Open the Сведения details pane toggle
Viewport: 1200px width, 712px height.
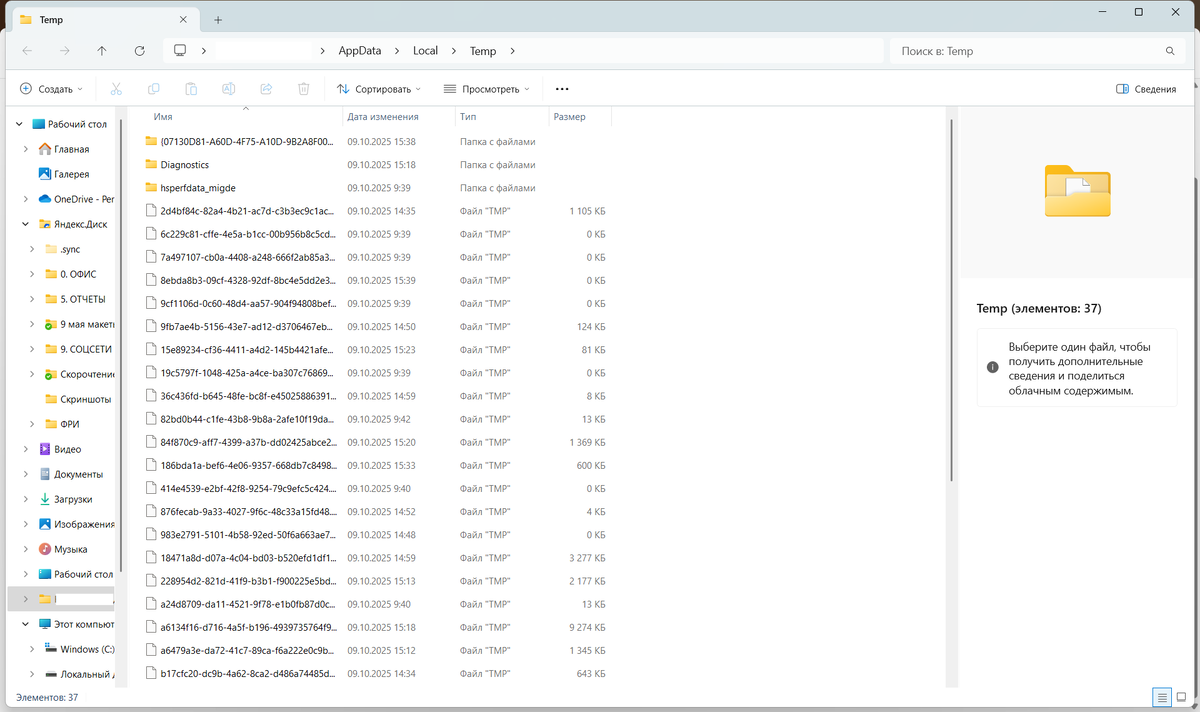pyautogui.click(x=1146, y=89)
